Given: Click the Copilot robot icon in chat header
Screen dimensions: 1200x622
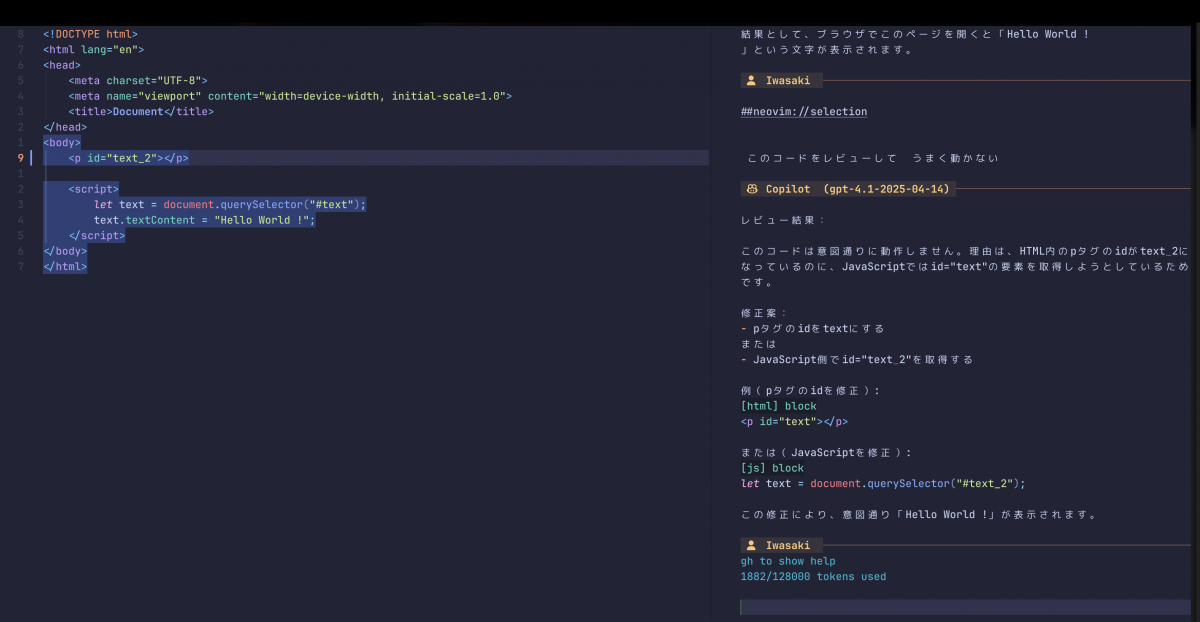Looking at the screenshot, I should [x=752, y=189].
